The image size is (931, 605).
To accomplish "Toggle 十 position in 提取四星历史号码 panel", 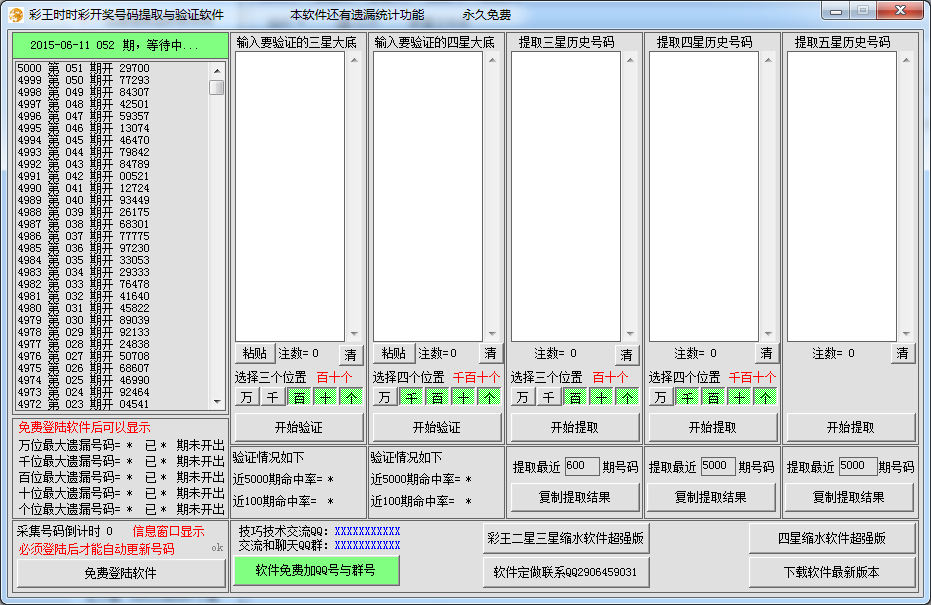I will 739,397.
